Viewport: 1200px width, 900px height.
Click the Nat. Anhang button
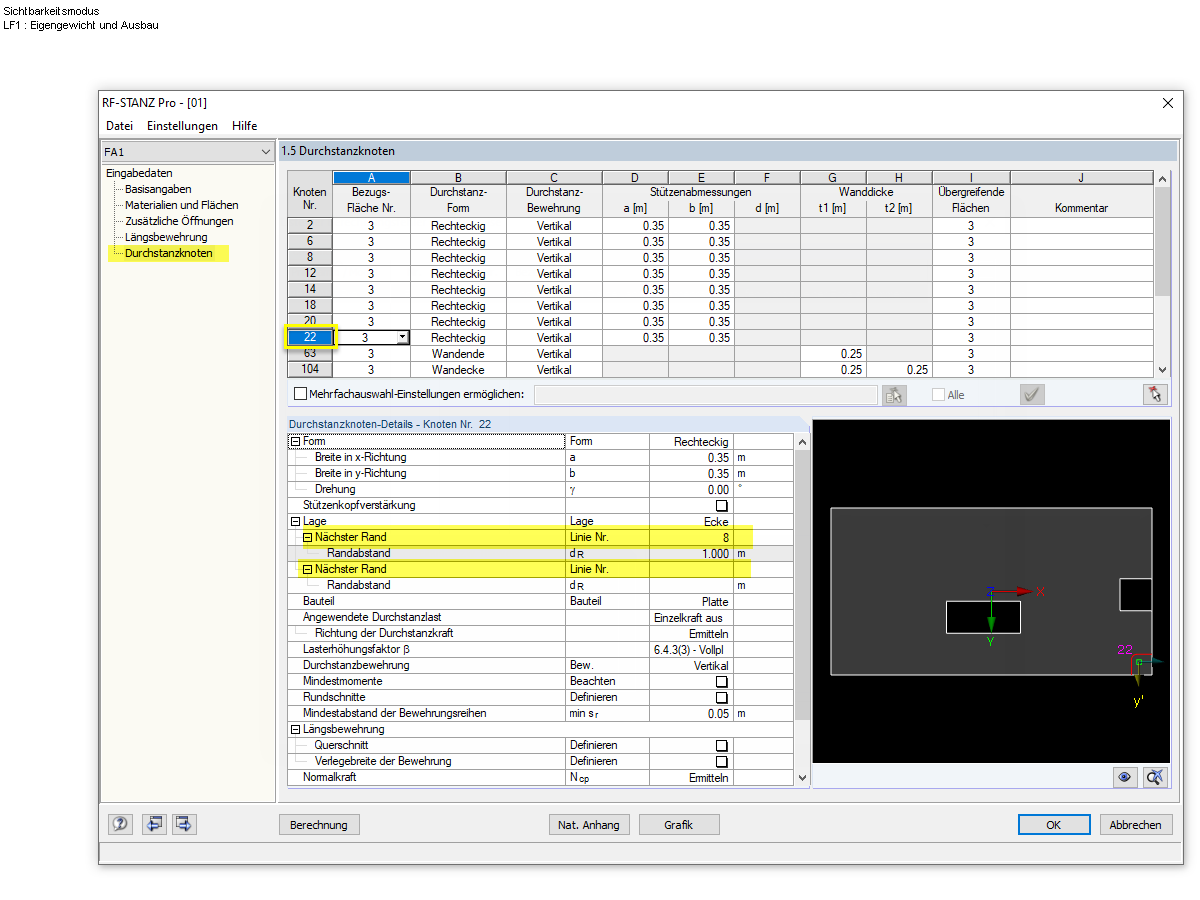tap(589, 825)
